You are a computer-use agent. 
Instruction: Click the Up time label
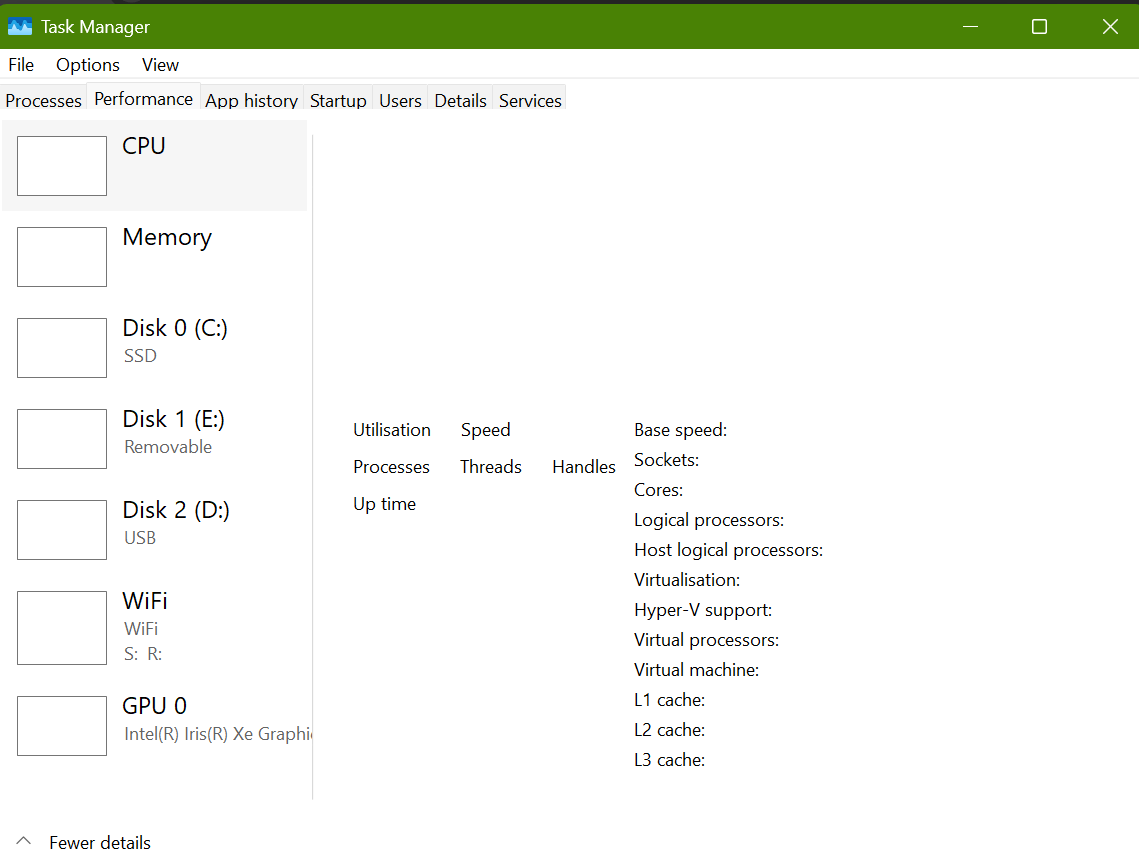click(x=384, y=504)
